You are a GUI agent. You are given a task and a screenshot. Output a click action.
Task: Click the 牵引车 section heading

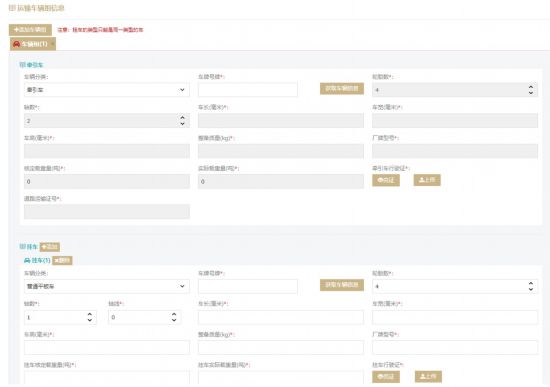click(x=31, y=65)
